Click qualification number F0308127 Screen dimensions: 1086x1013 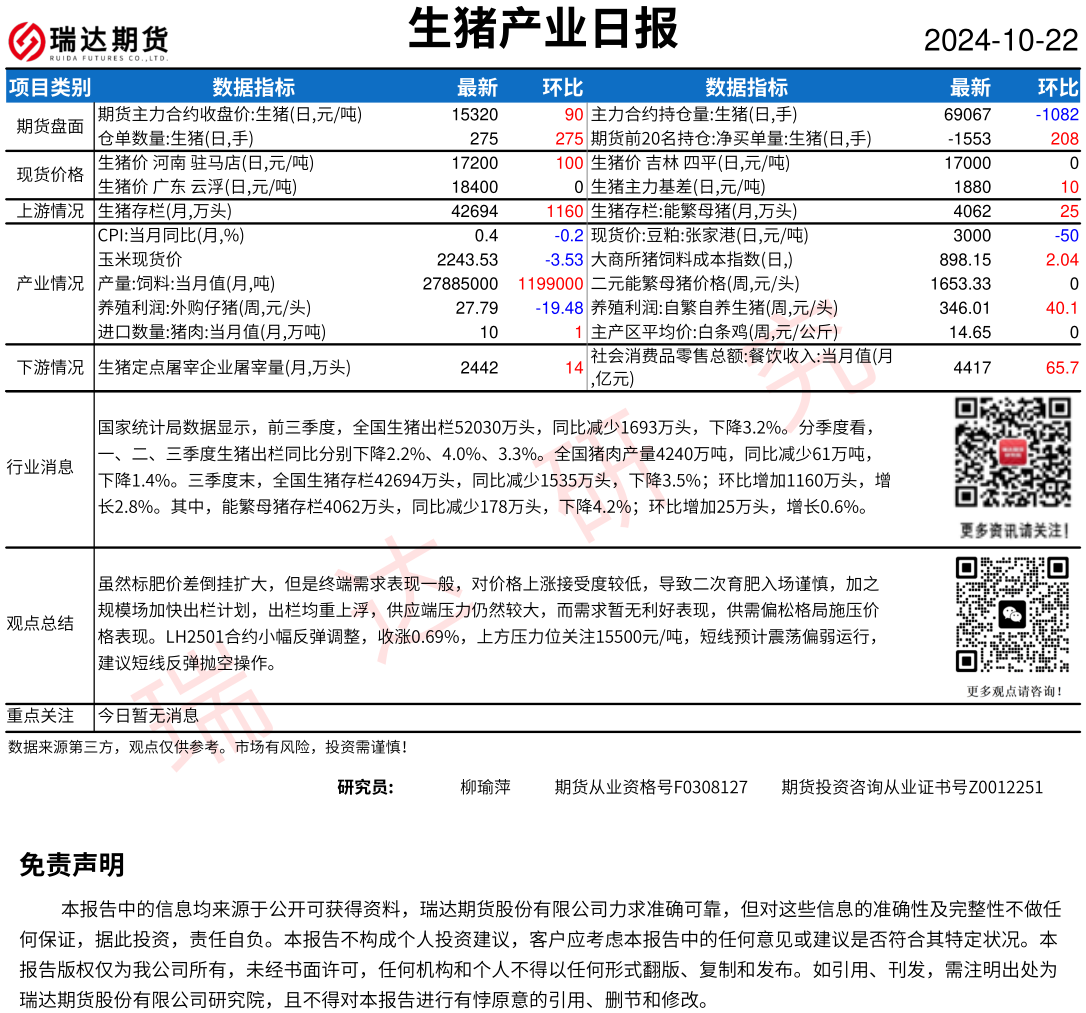(650, 787)
